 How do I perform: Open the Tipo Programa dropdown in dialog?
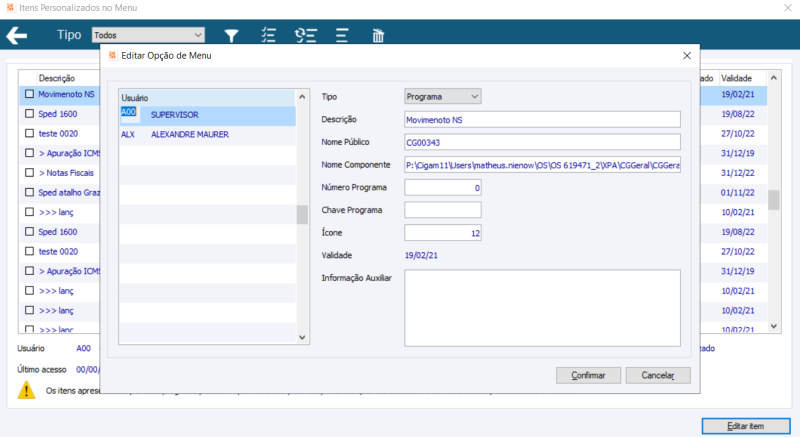point(442,96)
